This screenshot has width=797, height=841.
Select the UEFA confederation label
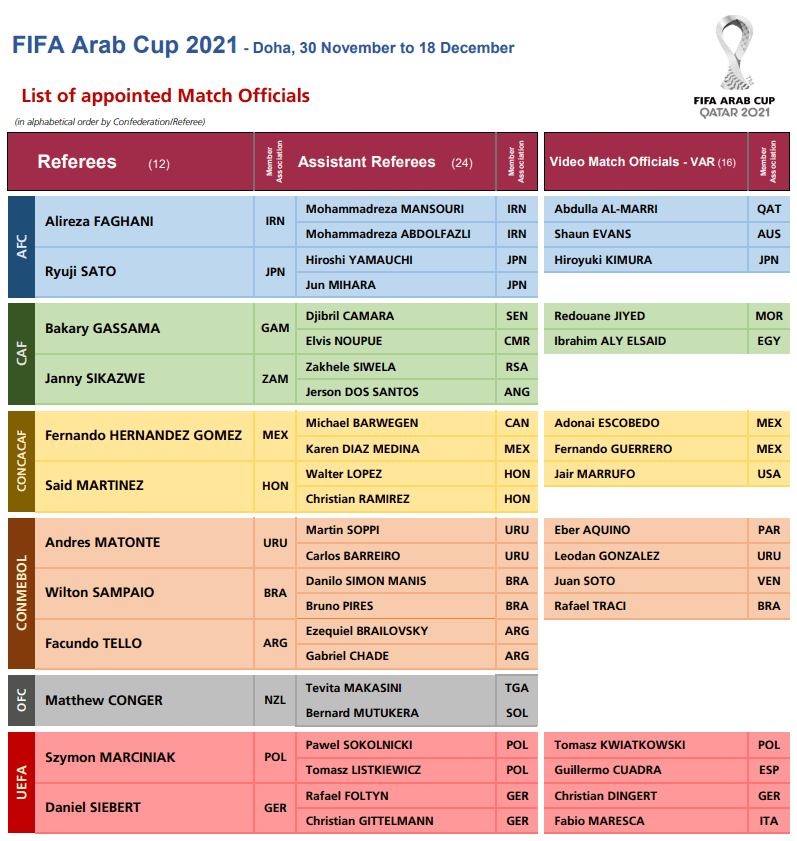21,782
